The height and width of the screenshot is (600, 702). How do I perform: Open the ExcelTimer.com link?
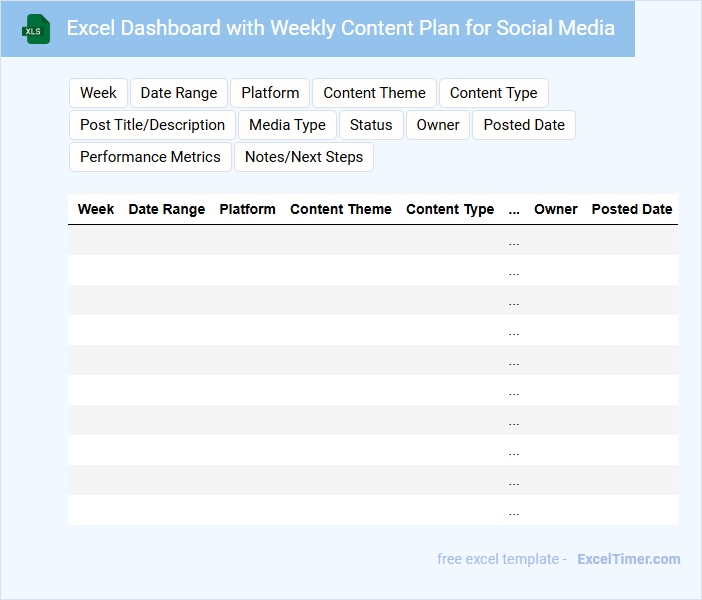628,559
